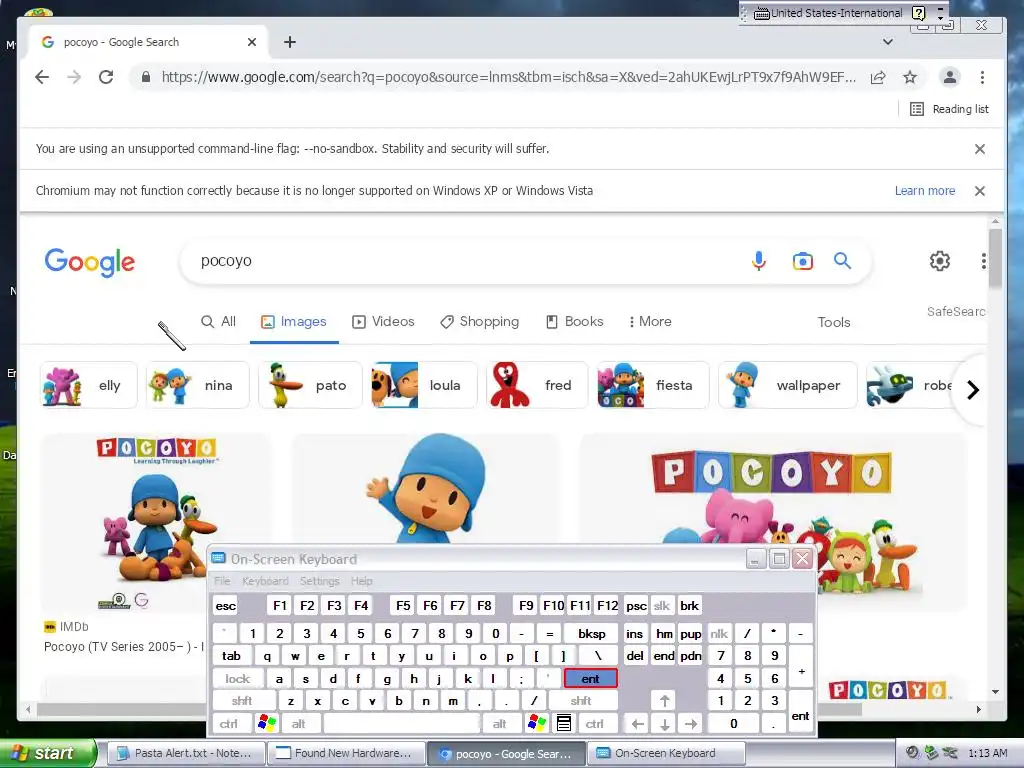Image resolution: width=1024 pixels, height=768 pixels.
Task: Switch to the Videos tab
Action: (x=383, y=321)
